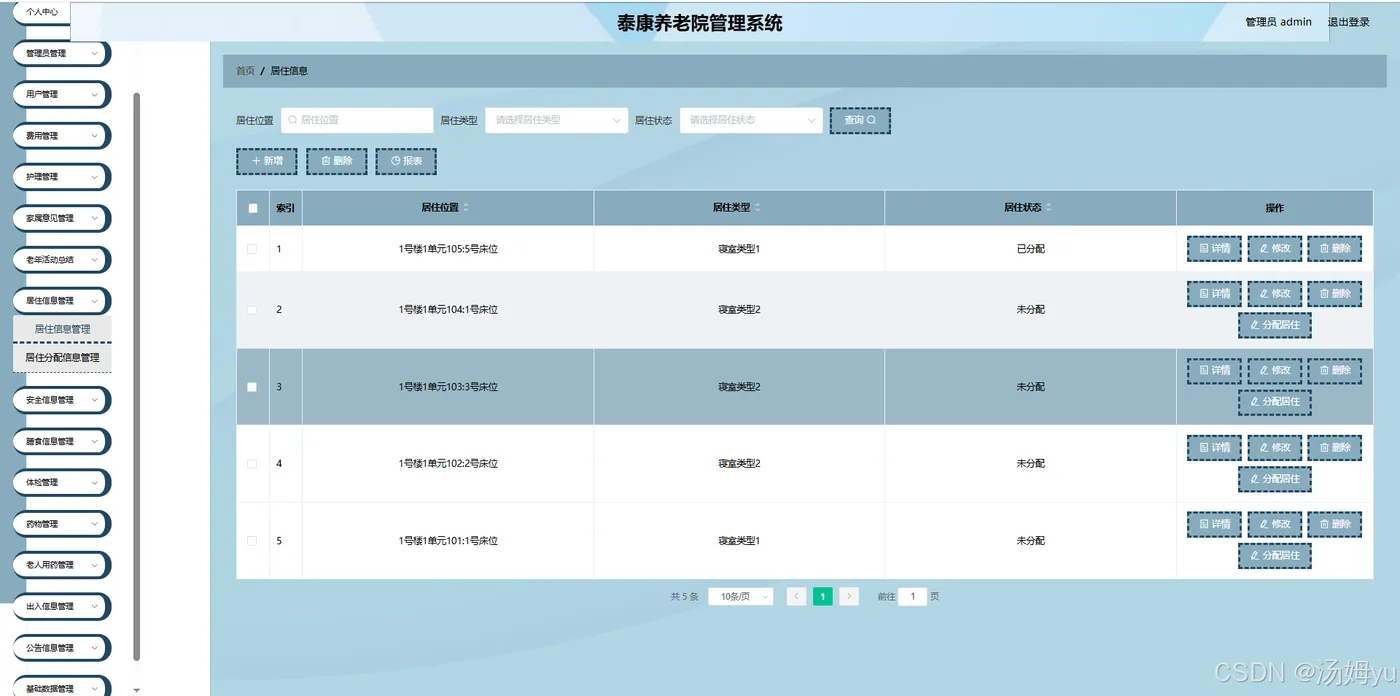
Task: Click the 查询 search button
Action: [x=860, y=120]
